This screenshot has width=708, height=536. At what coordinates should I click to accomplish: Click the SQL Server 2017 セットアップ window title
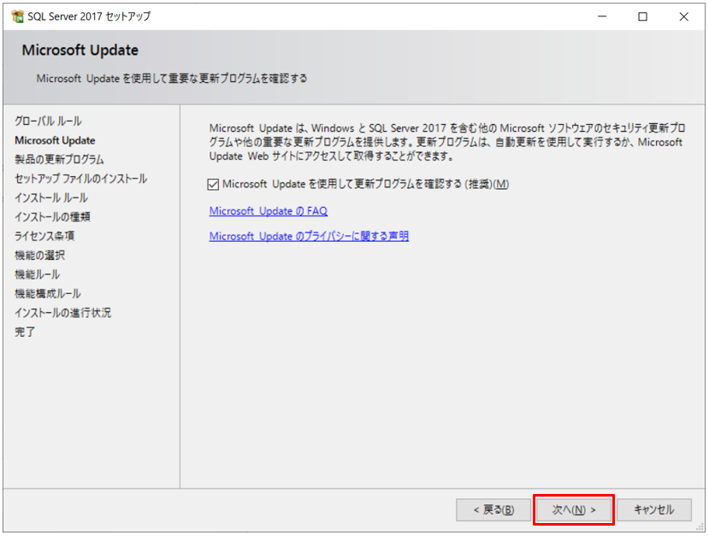89,17
